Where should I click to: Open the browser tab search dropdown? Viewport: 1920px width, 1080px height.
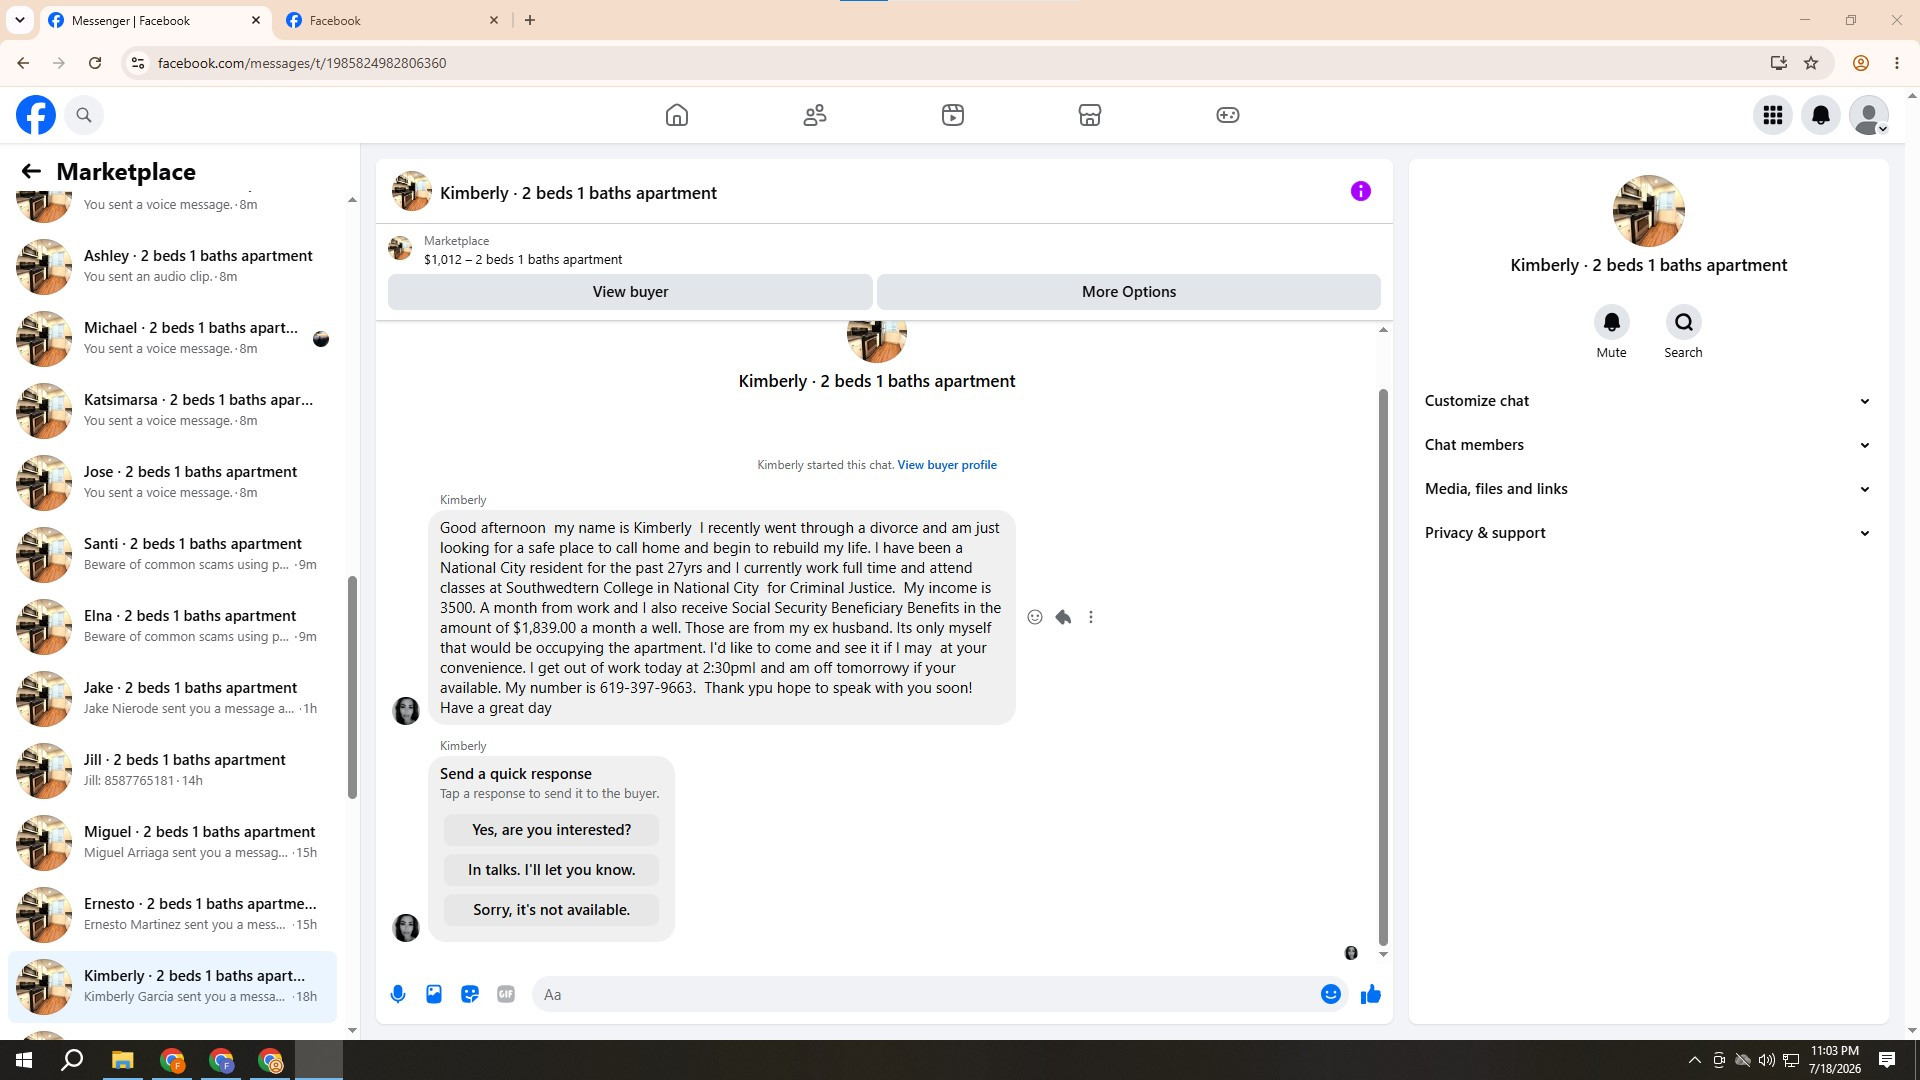[20, 20]
